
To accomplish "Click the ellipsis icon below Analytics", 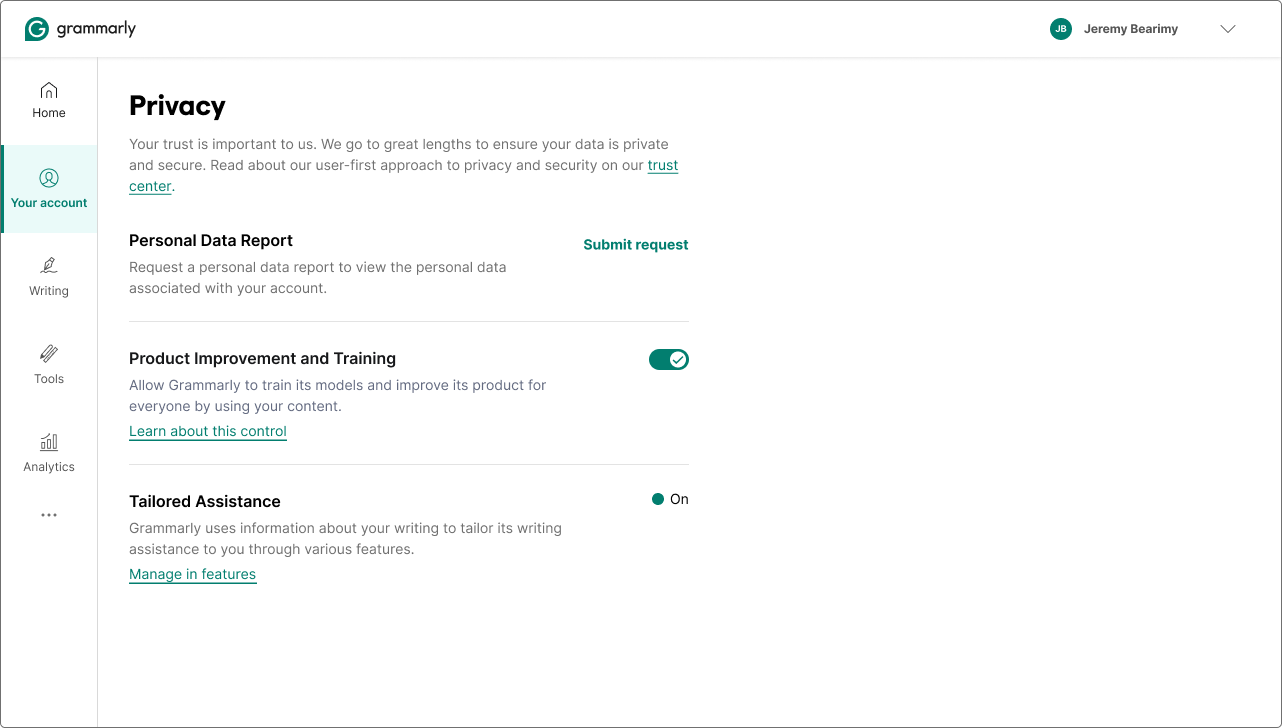I will 48,514.
